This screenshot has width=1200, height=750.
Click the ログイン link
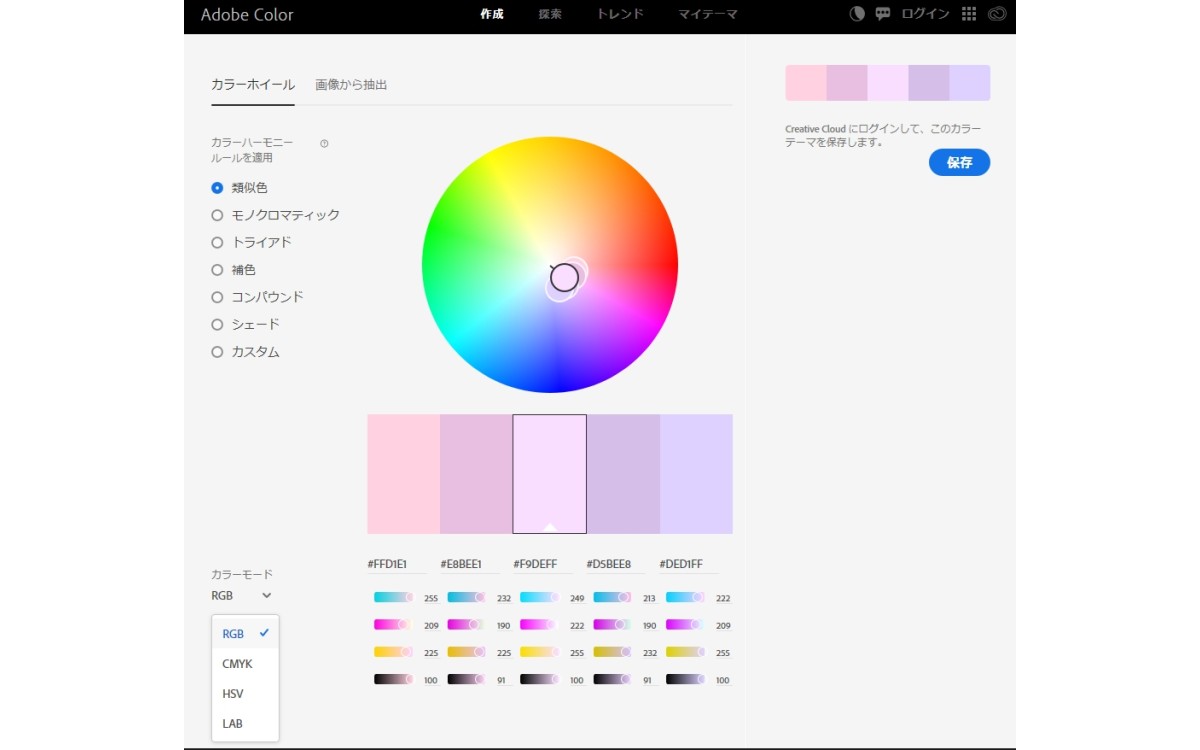point(925,14)
